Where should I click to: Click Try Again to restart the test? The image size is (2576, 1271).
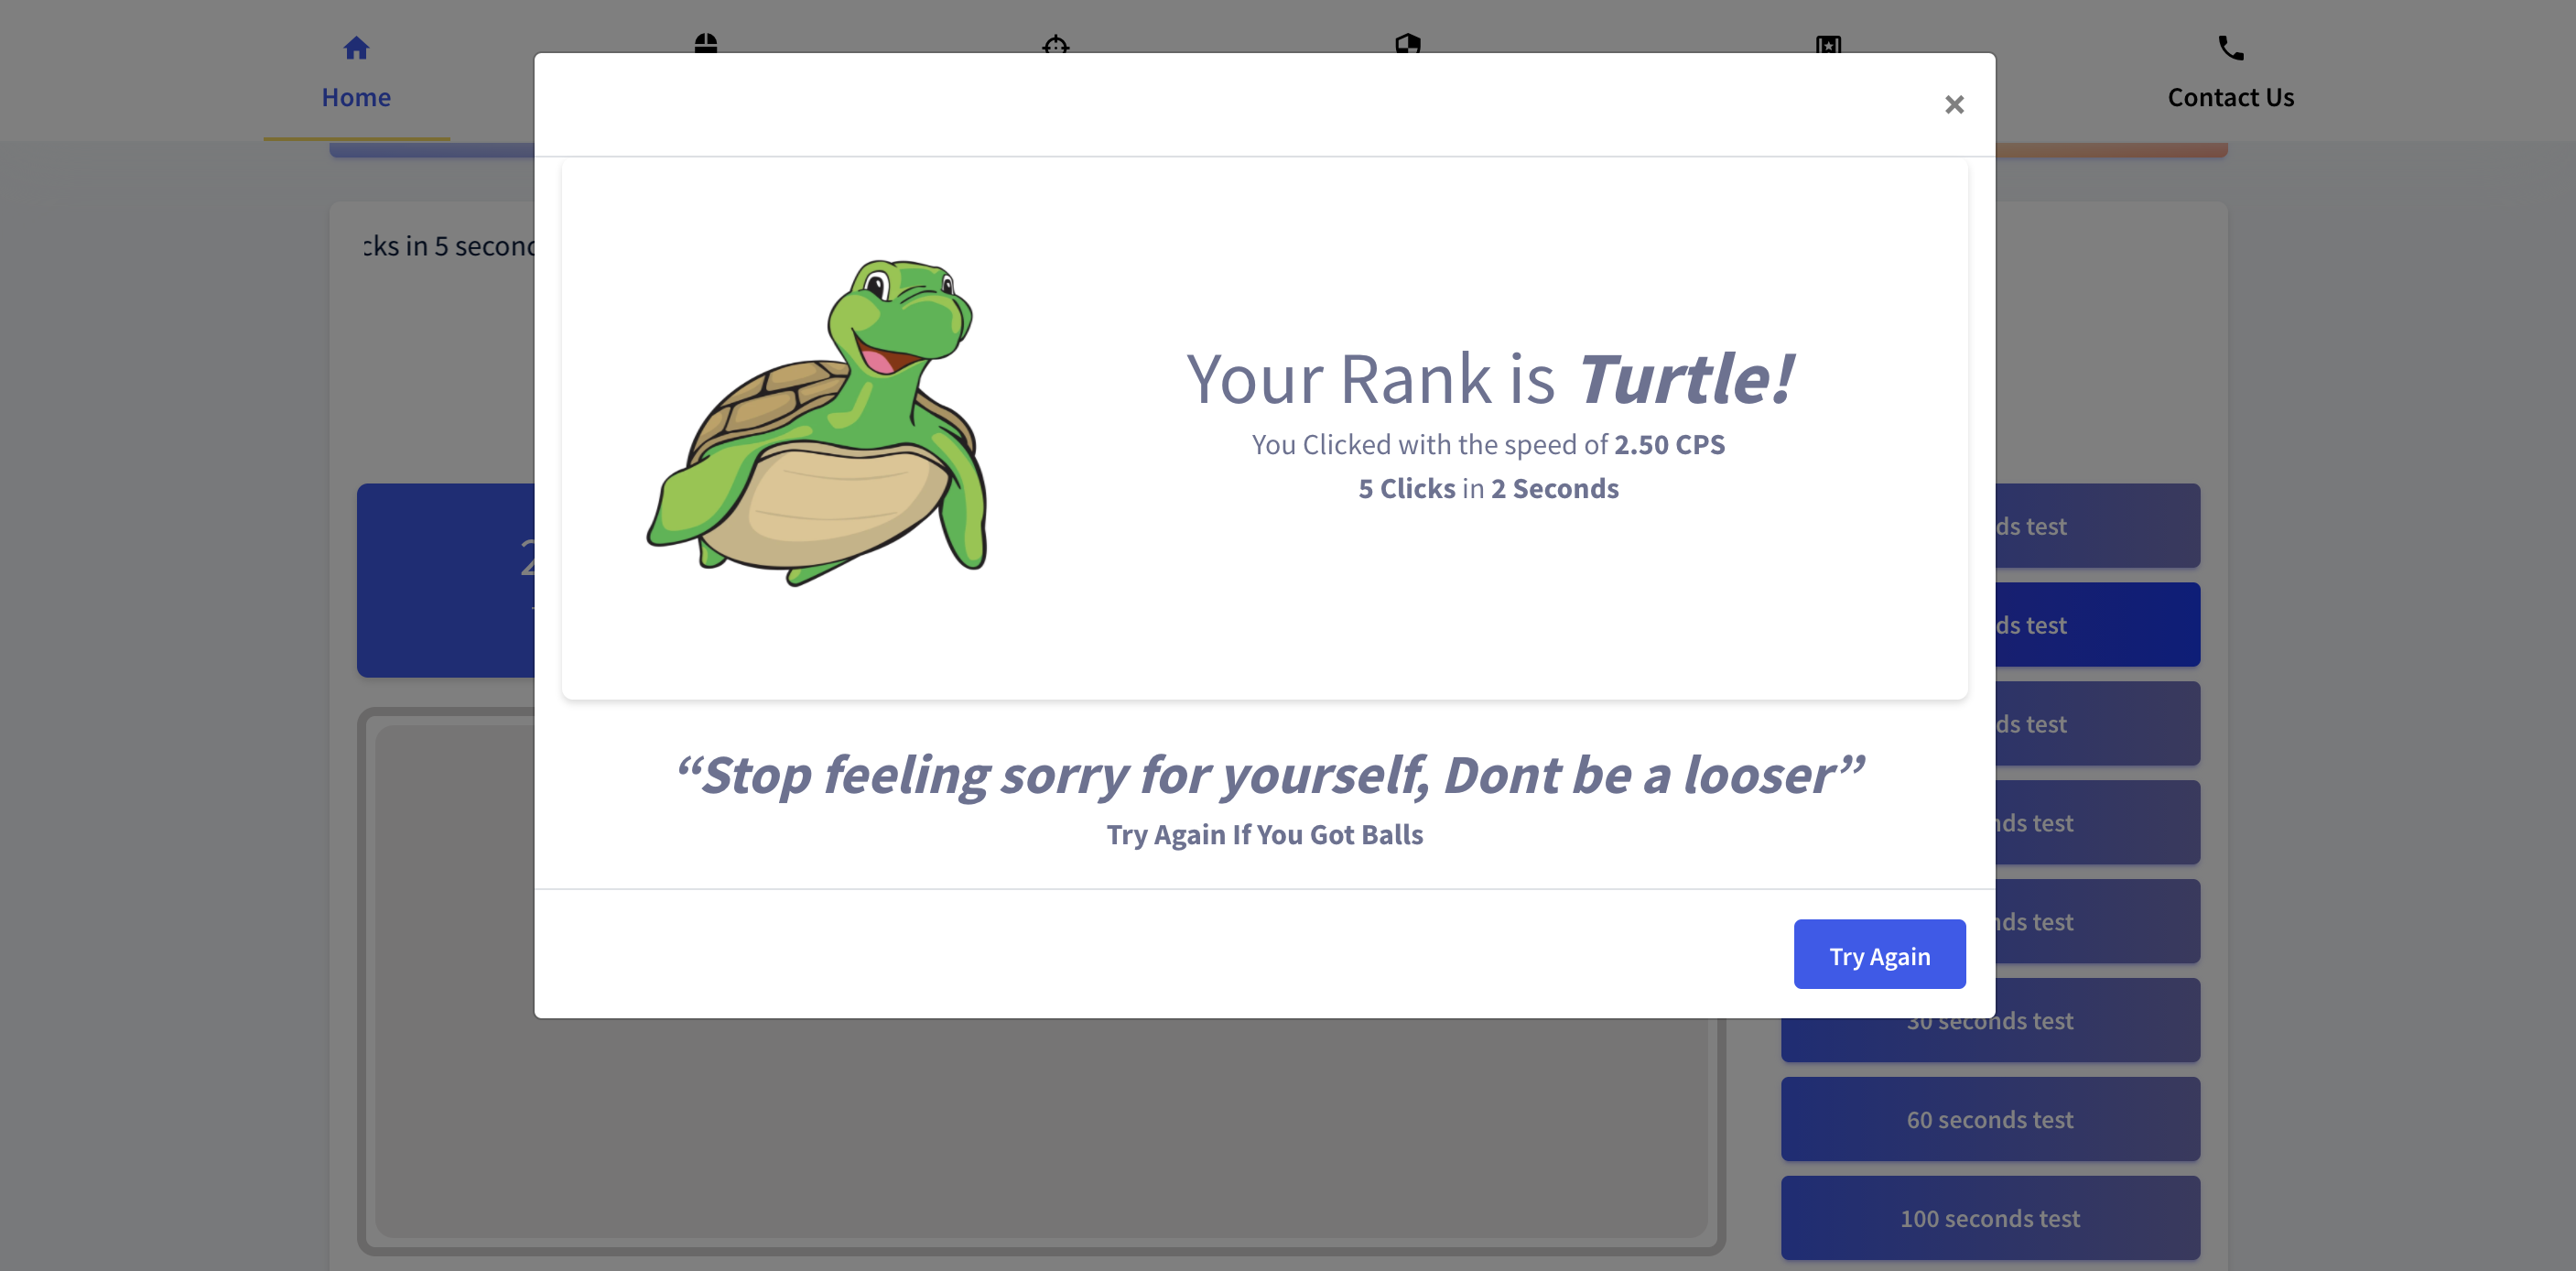point(1879,953)
